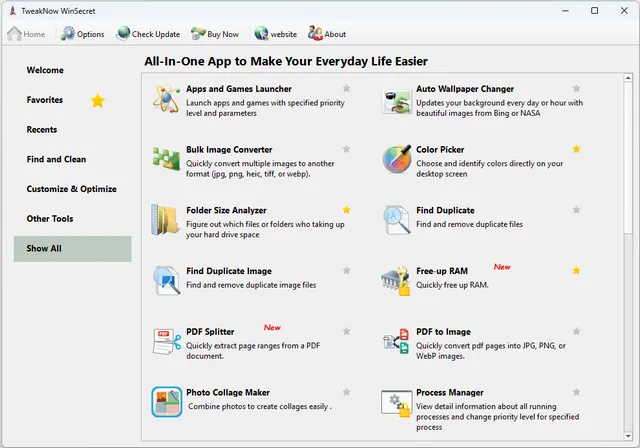Open the Options toolbar item
Viewport: 640px width, 448px height.
tap(82, 34)
